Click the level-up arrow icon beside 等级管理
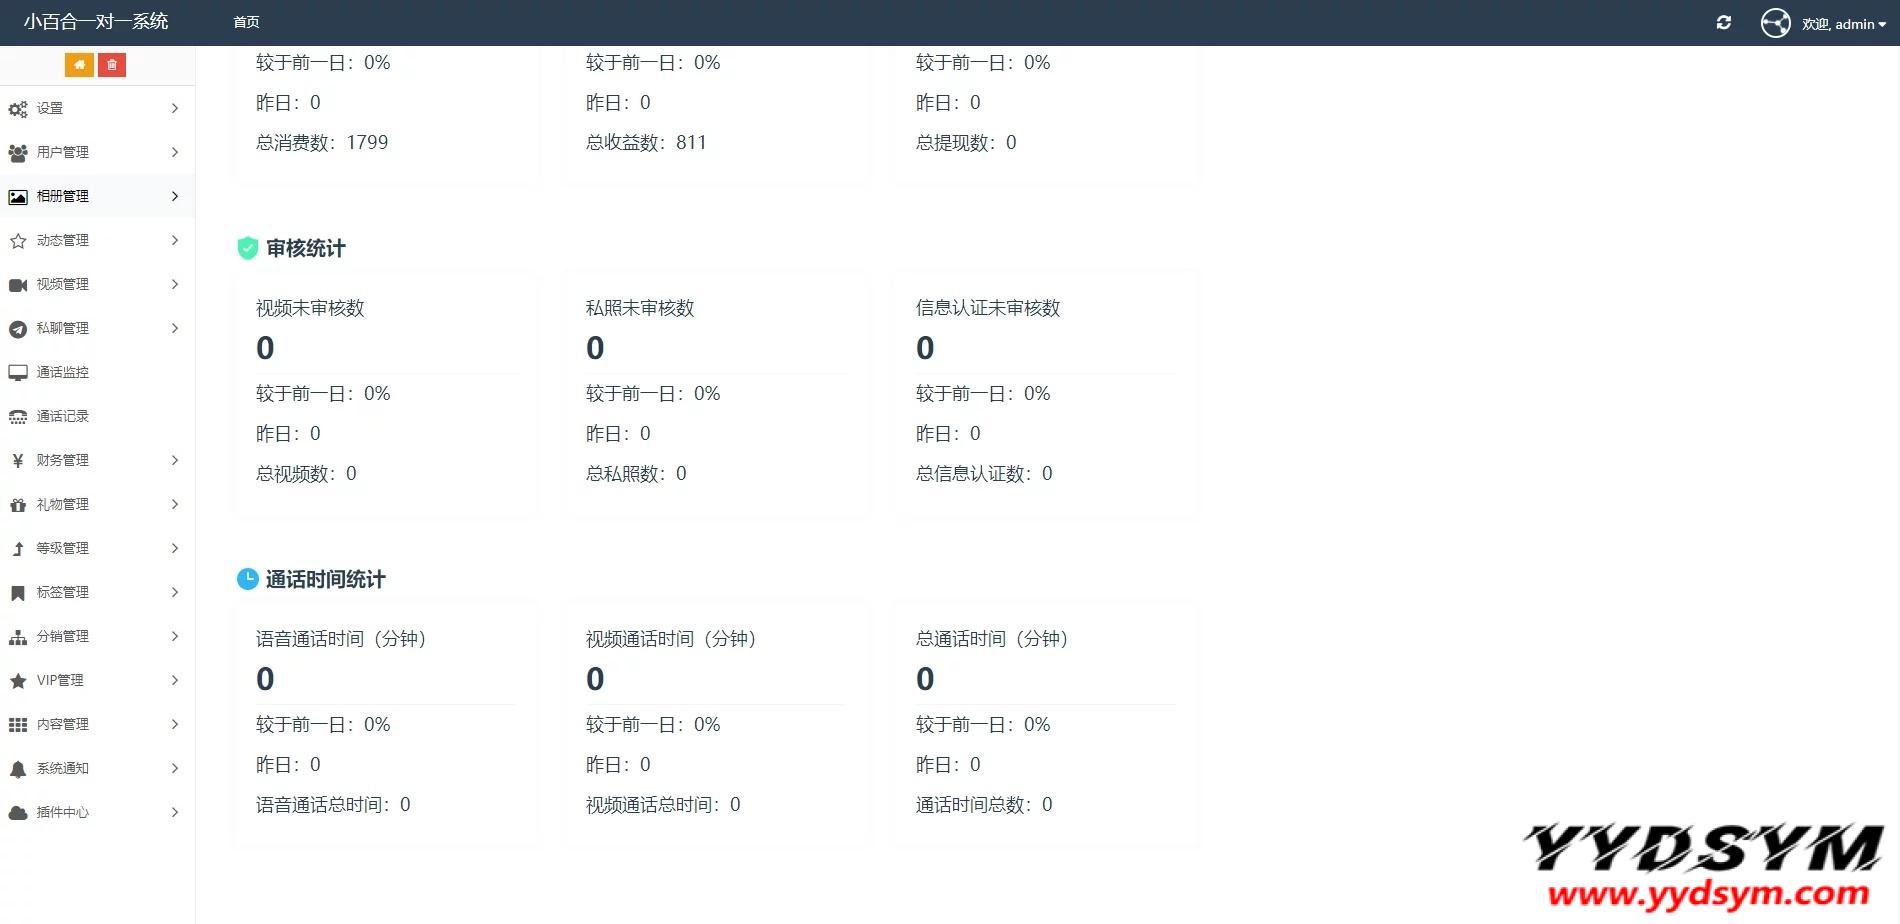The image size is (1900, 924). (18, 549)
